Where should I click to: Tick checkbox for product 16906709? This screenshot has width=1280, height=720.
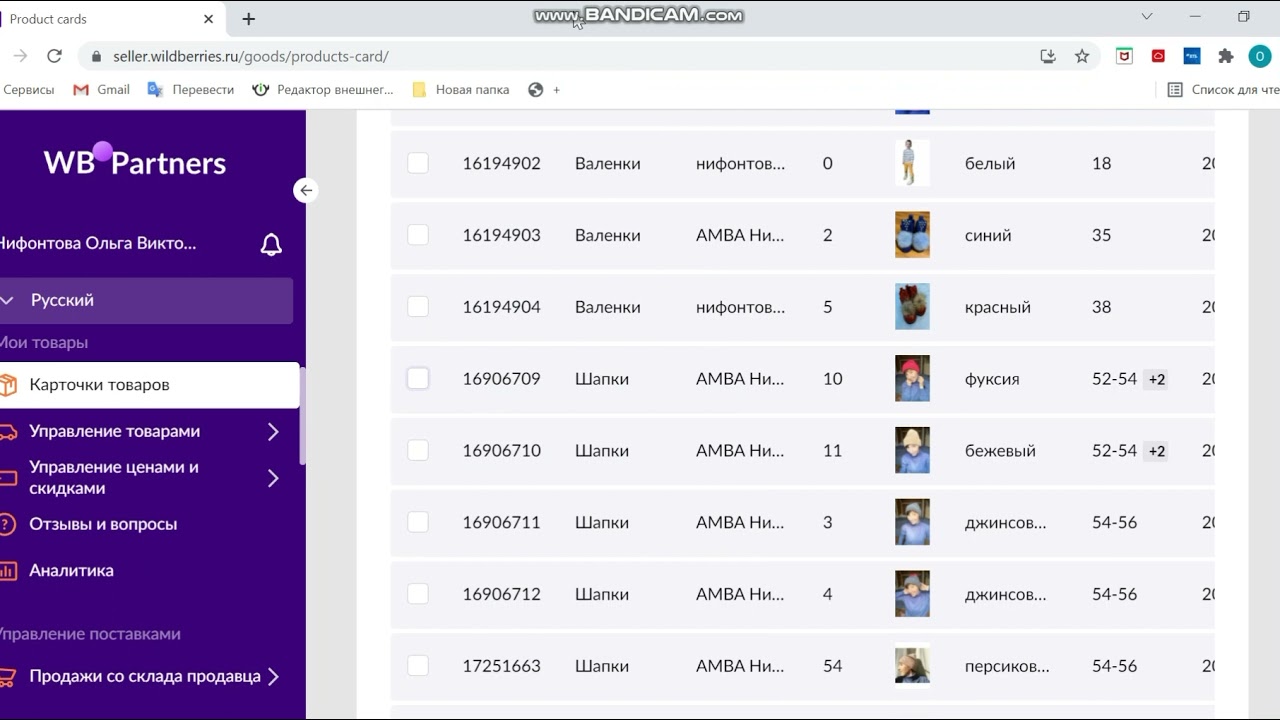pos(418,379)
